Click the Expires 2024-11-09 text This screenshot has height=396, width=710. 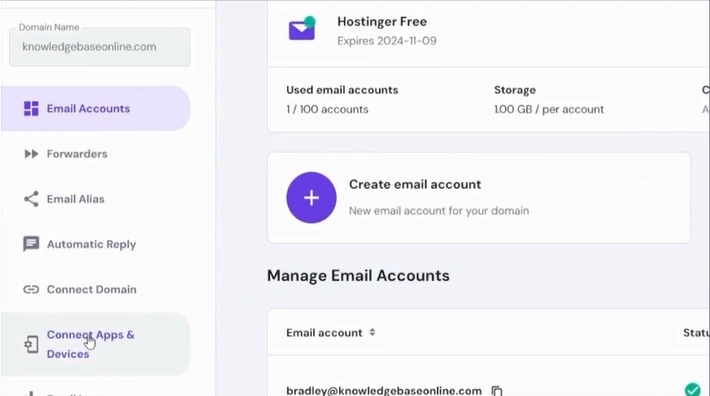coord(387,41)
